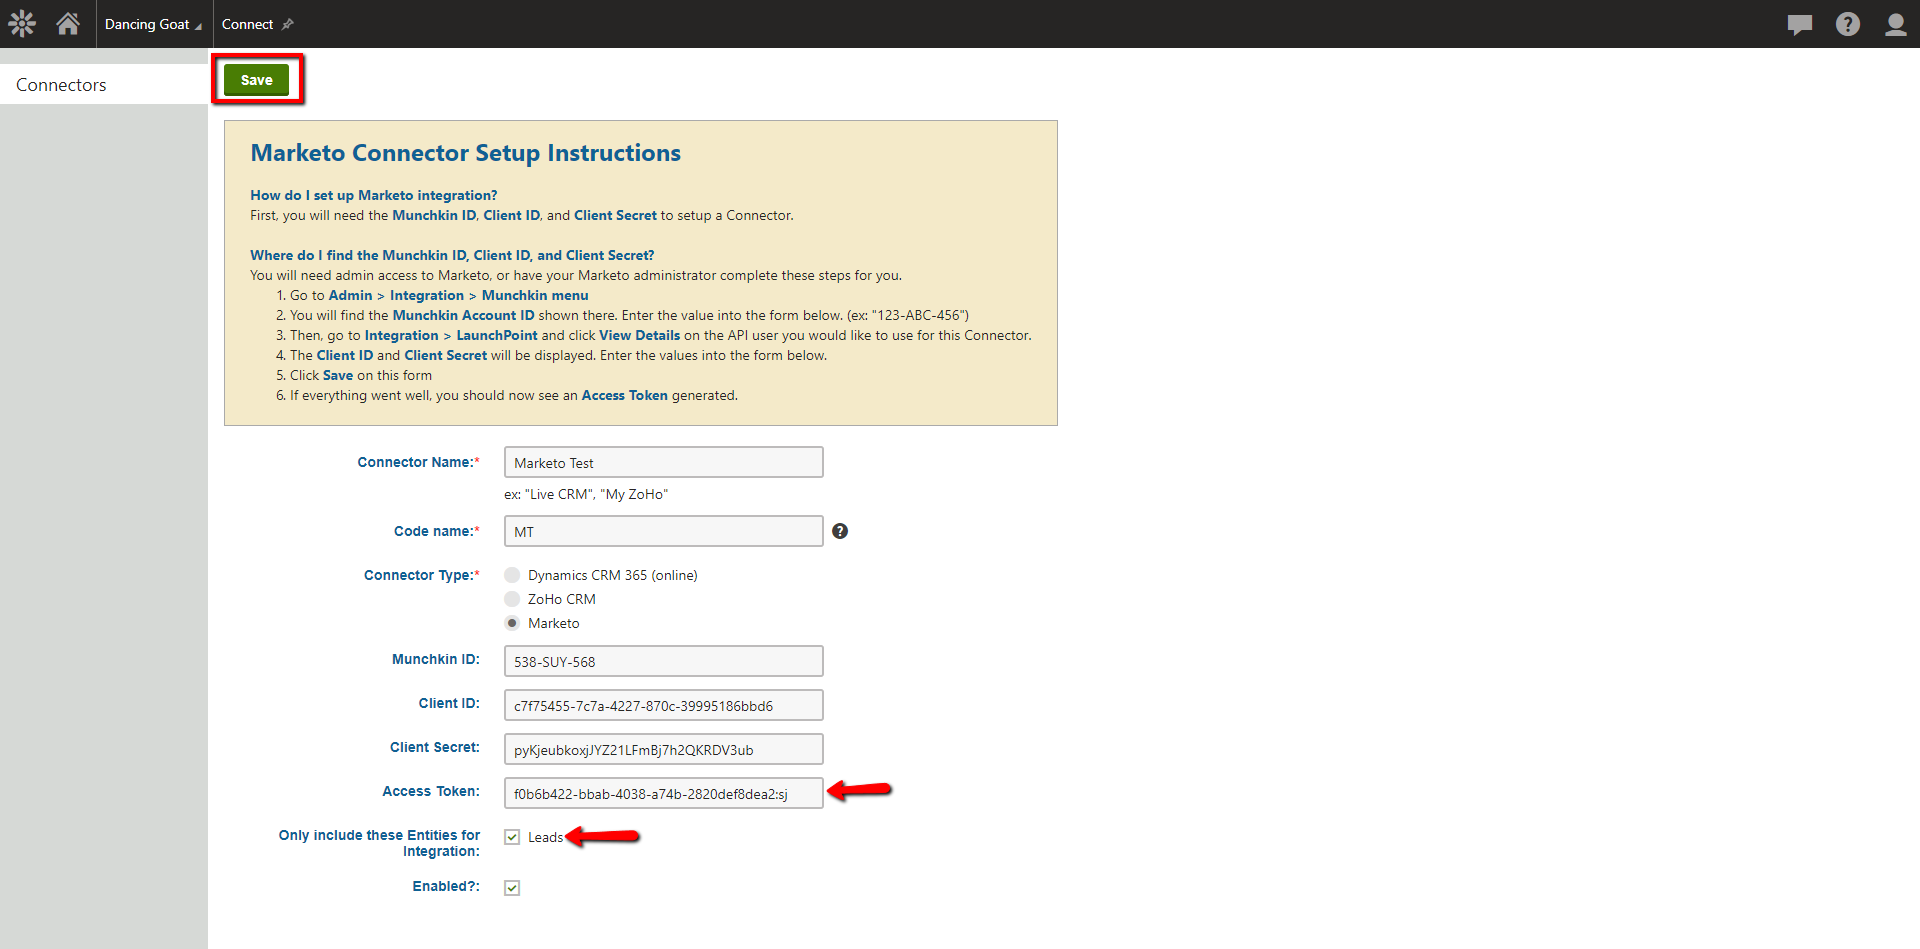Edit the Code name field
The image size is (1920, 949).
pos(663,531)
